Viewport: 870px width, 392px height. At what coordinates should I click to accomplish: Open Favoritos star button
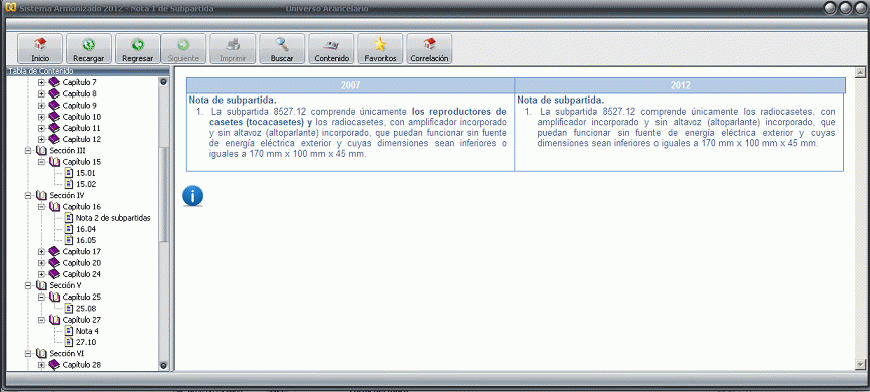tap(380, 48)
